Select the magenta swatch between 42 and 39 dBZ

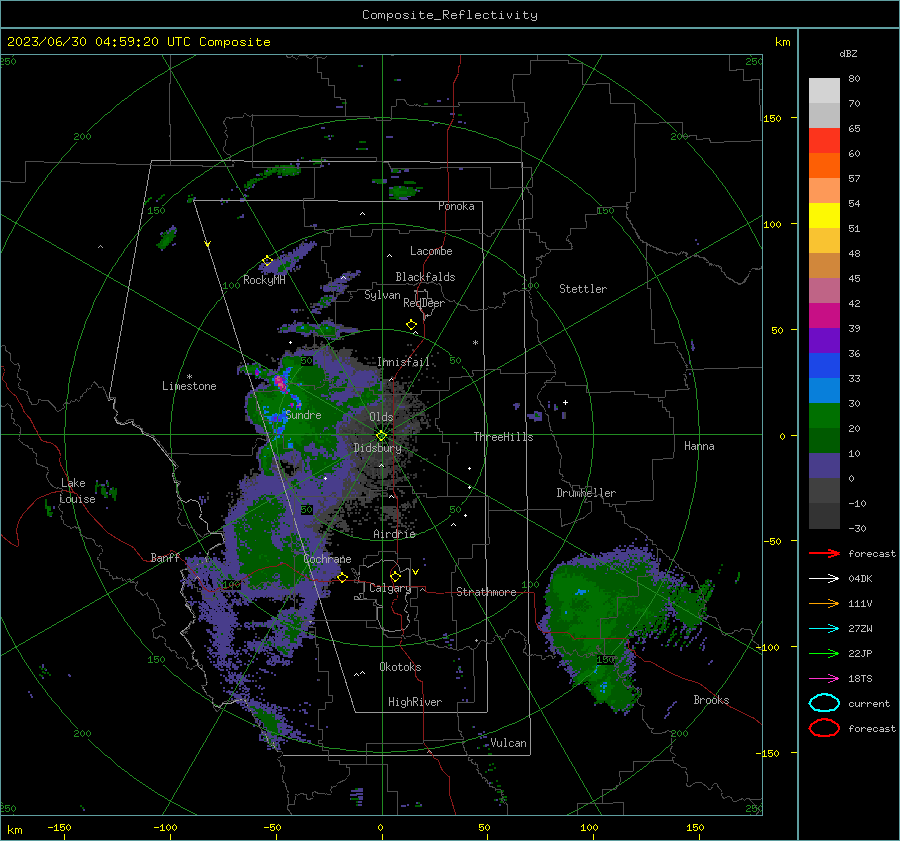point(824,315)
